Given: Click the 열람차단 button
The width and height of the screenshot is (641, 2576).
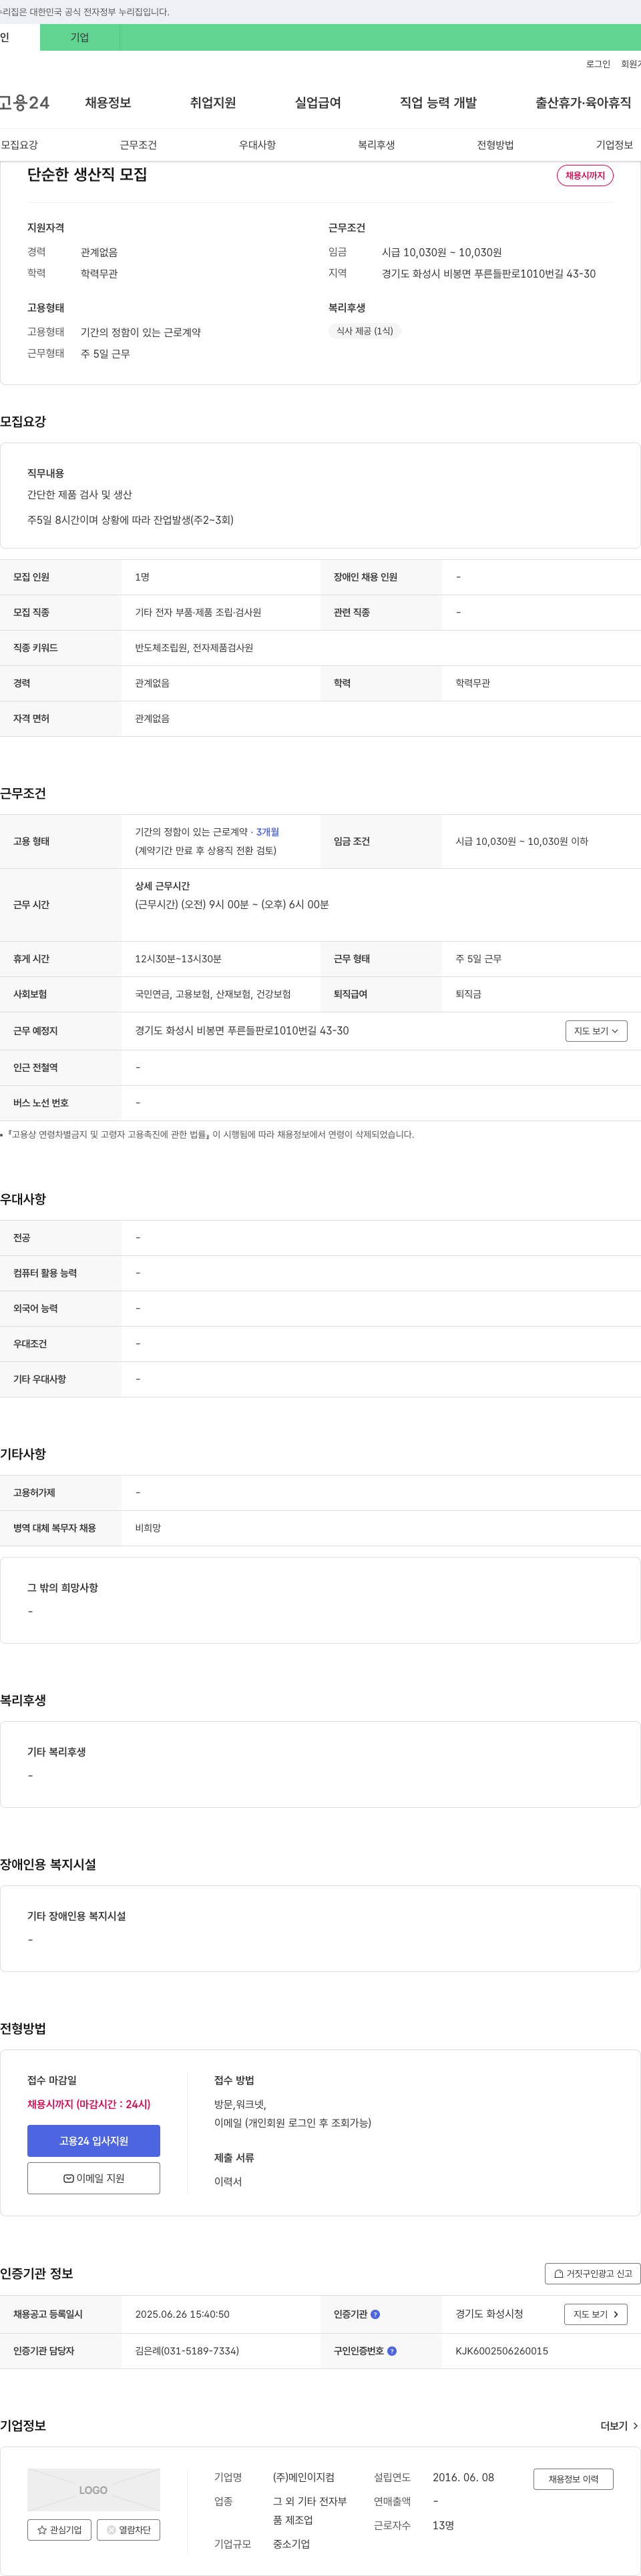Looking at the screenshot, I should [128, 2530].
